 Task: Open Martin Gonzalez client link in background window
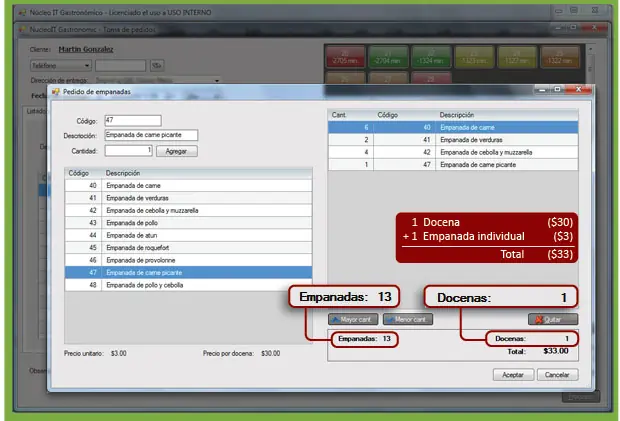pyautogui.click(x=86, y=49)
